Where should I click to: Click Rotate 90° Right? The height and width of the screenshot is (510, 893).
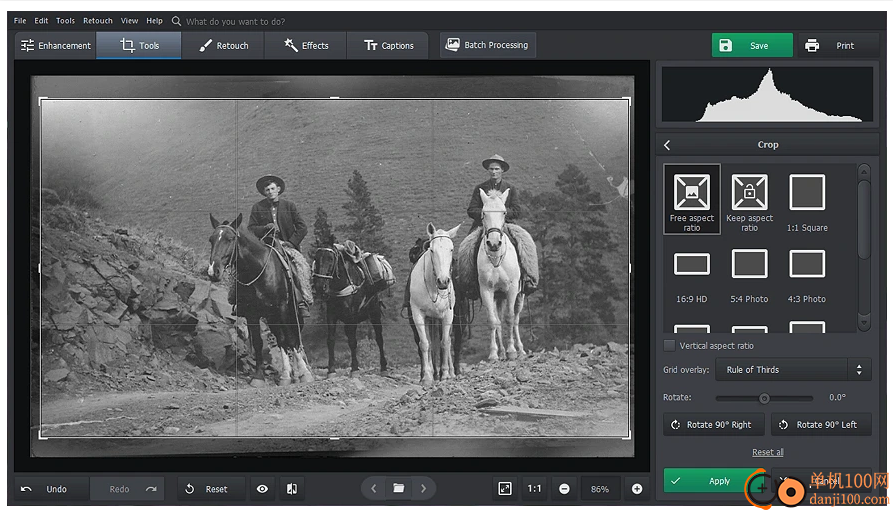click(714, 425)
